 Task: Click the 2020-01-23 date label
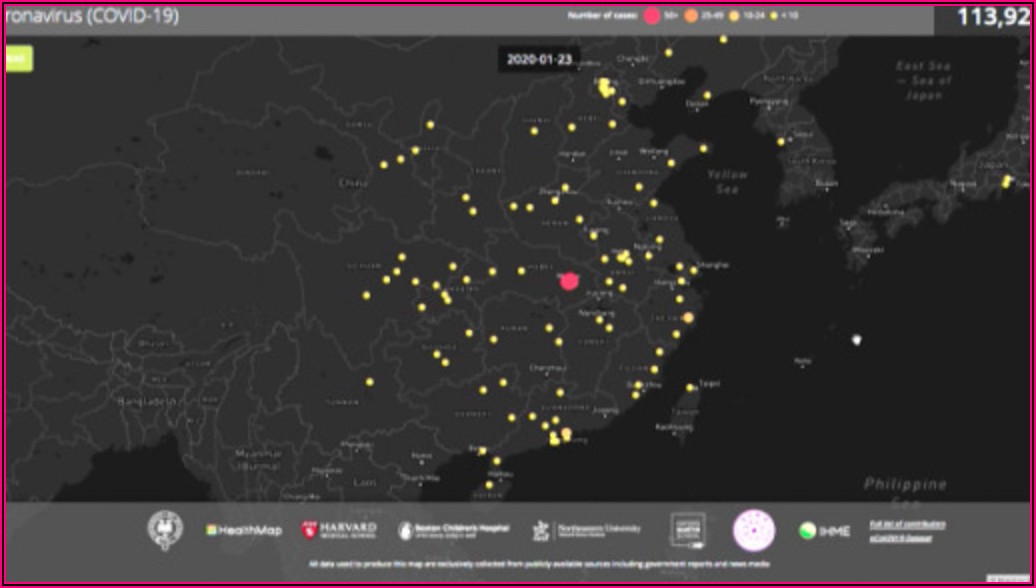[538, 59]
